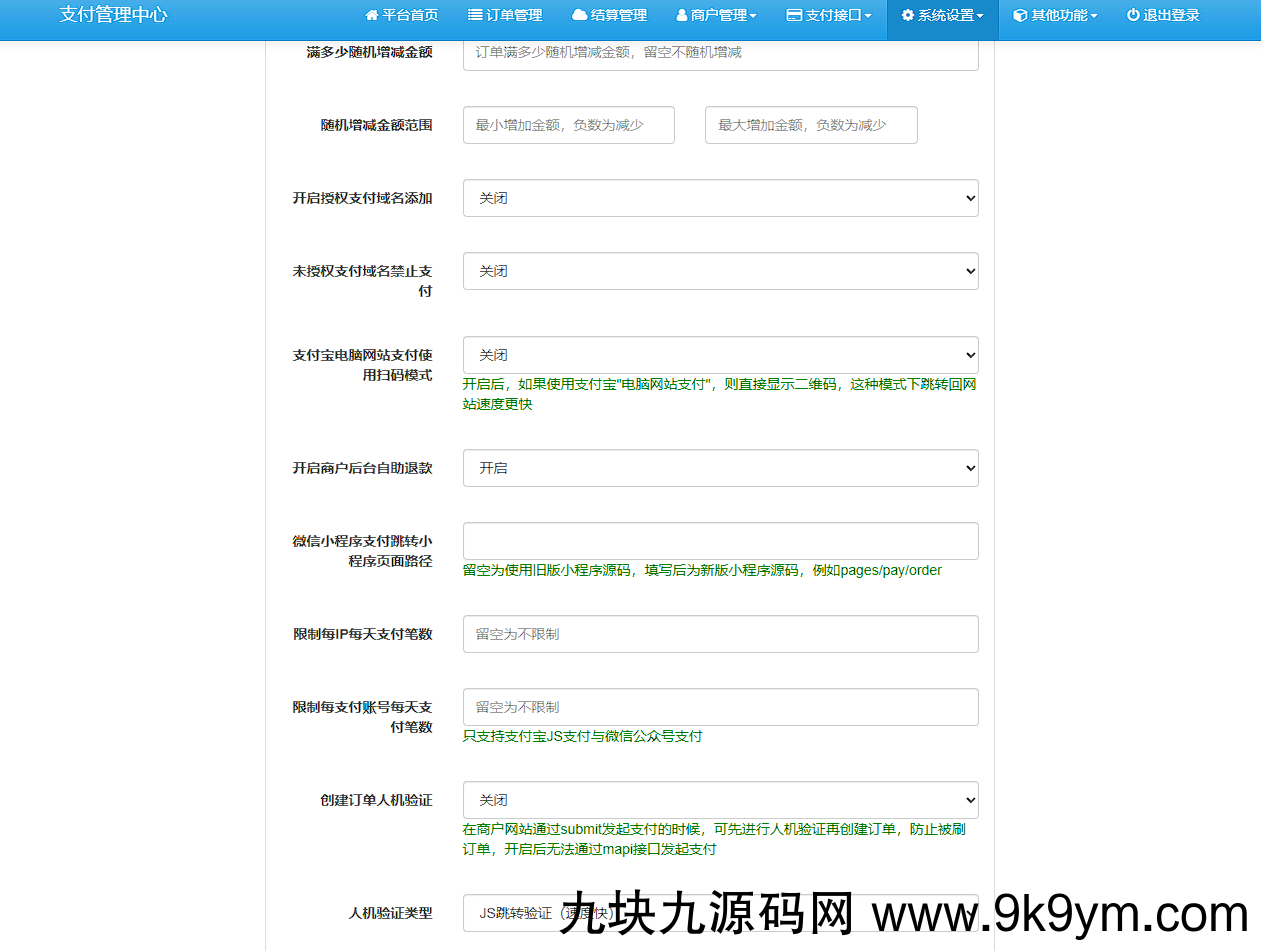Click the list icon beside 订单管理

(475, 16)
